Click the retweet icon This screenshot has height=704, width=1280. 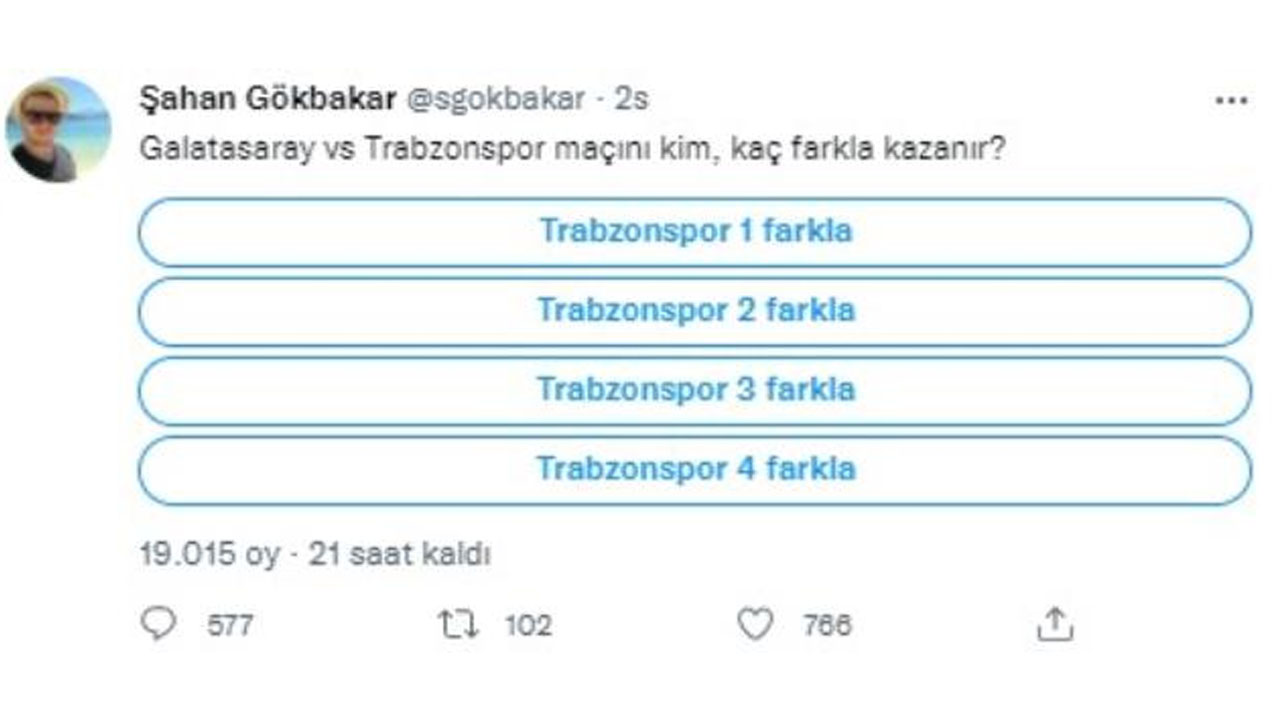[459, 625]
